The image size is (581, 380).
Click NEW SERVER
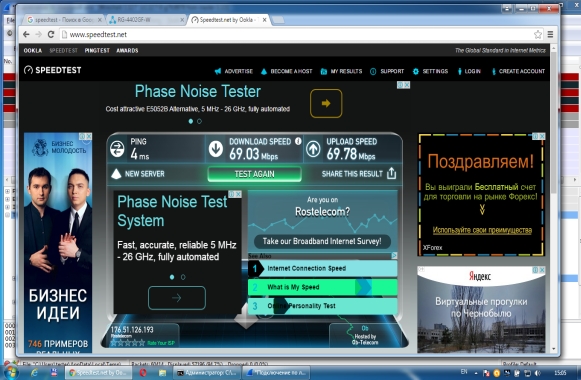click(138, 174)
